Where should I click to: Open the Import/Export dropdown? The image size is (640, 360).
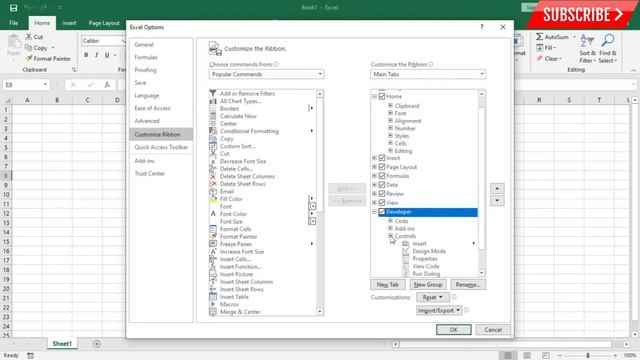(x=439, y=310)
